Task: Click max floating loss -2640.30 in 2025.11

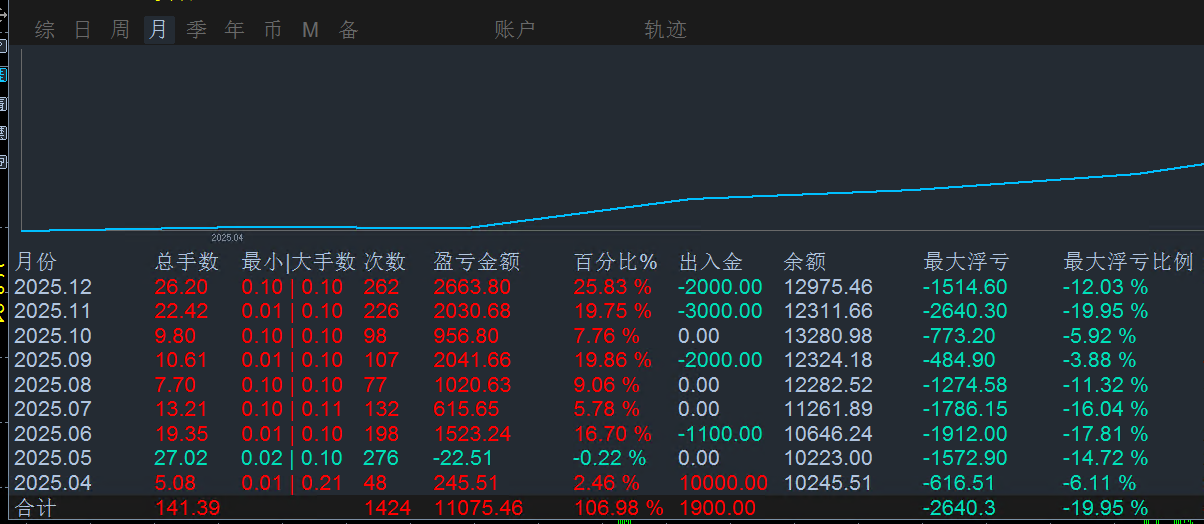Action: pyautogui.click(x=965, y=311)
